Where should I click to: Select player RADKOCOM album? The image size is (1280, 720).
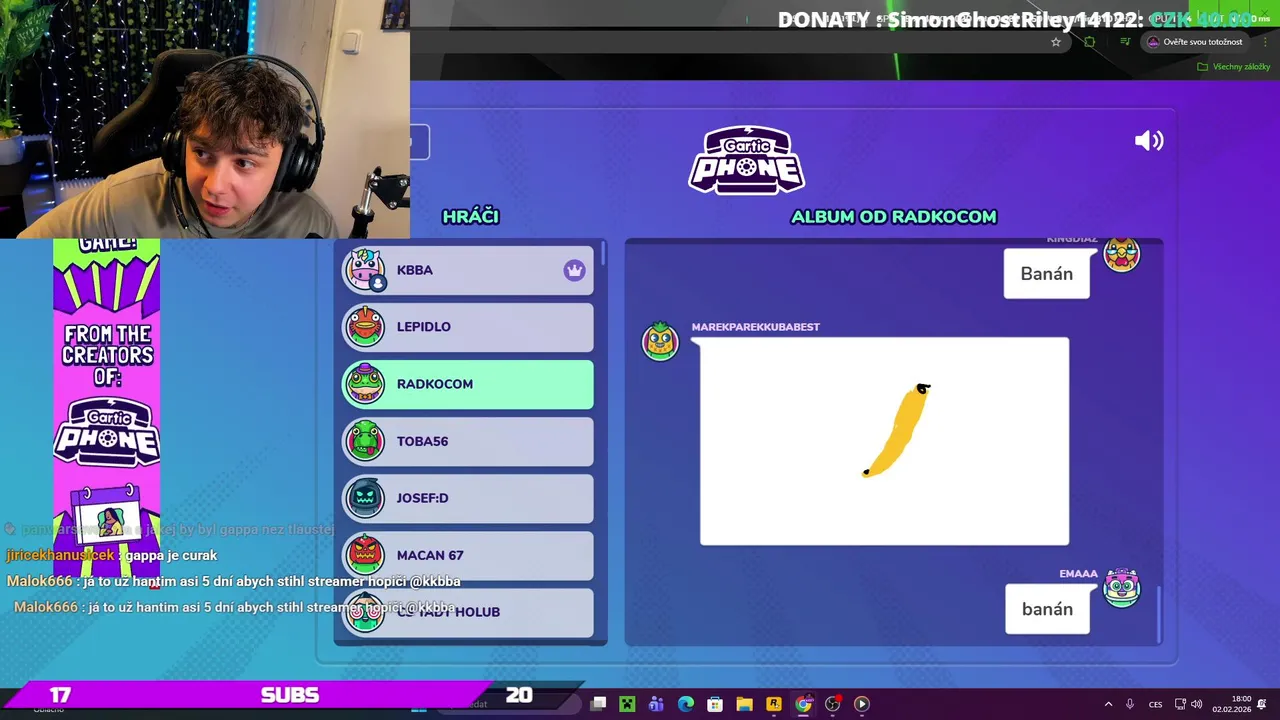click(x=468, y=384)
